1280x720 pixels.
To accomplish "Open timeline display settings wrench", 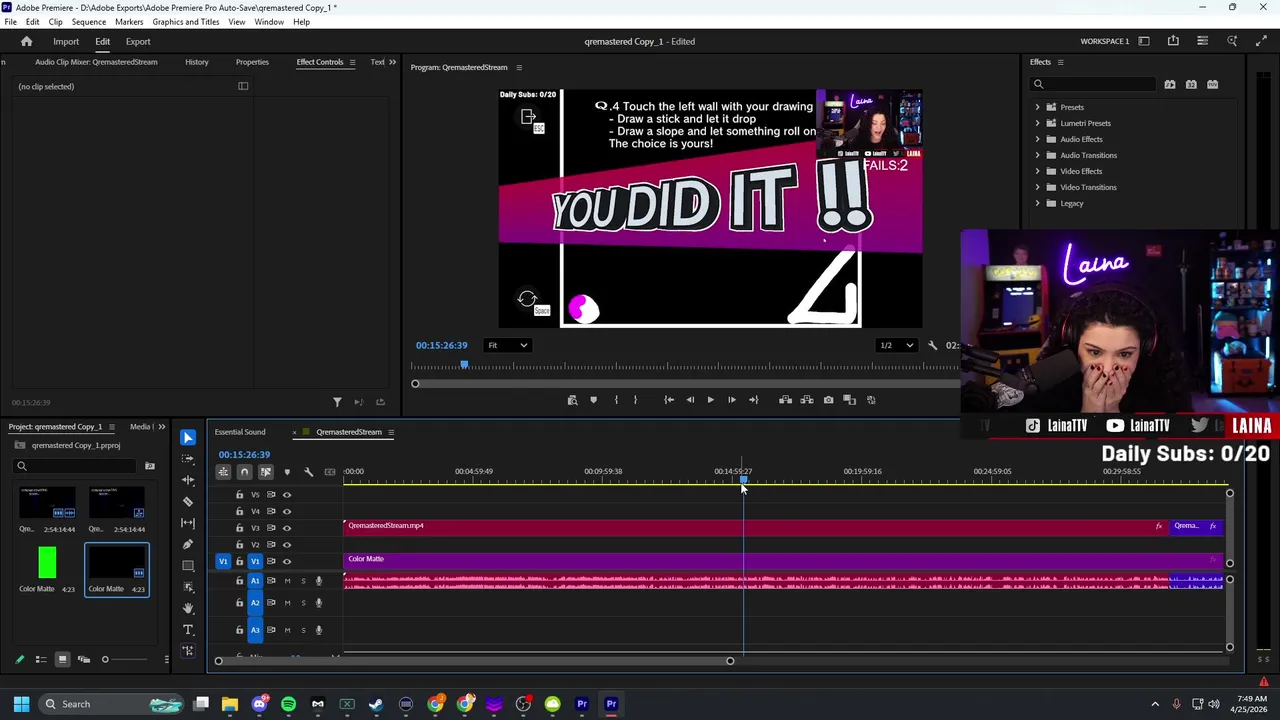I will [x=308, y=472].
